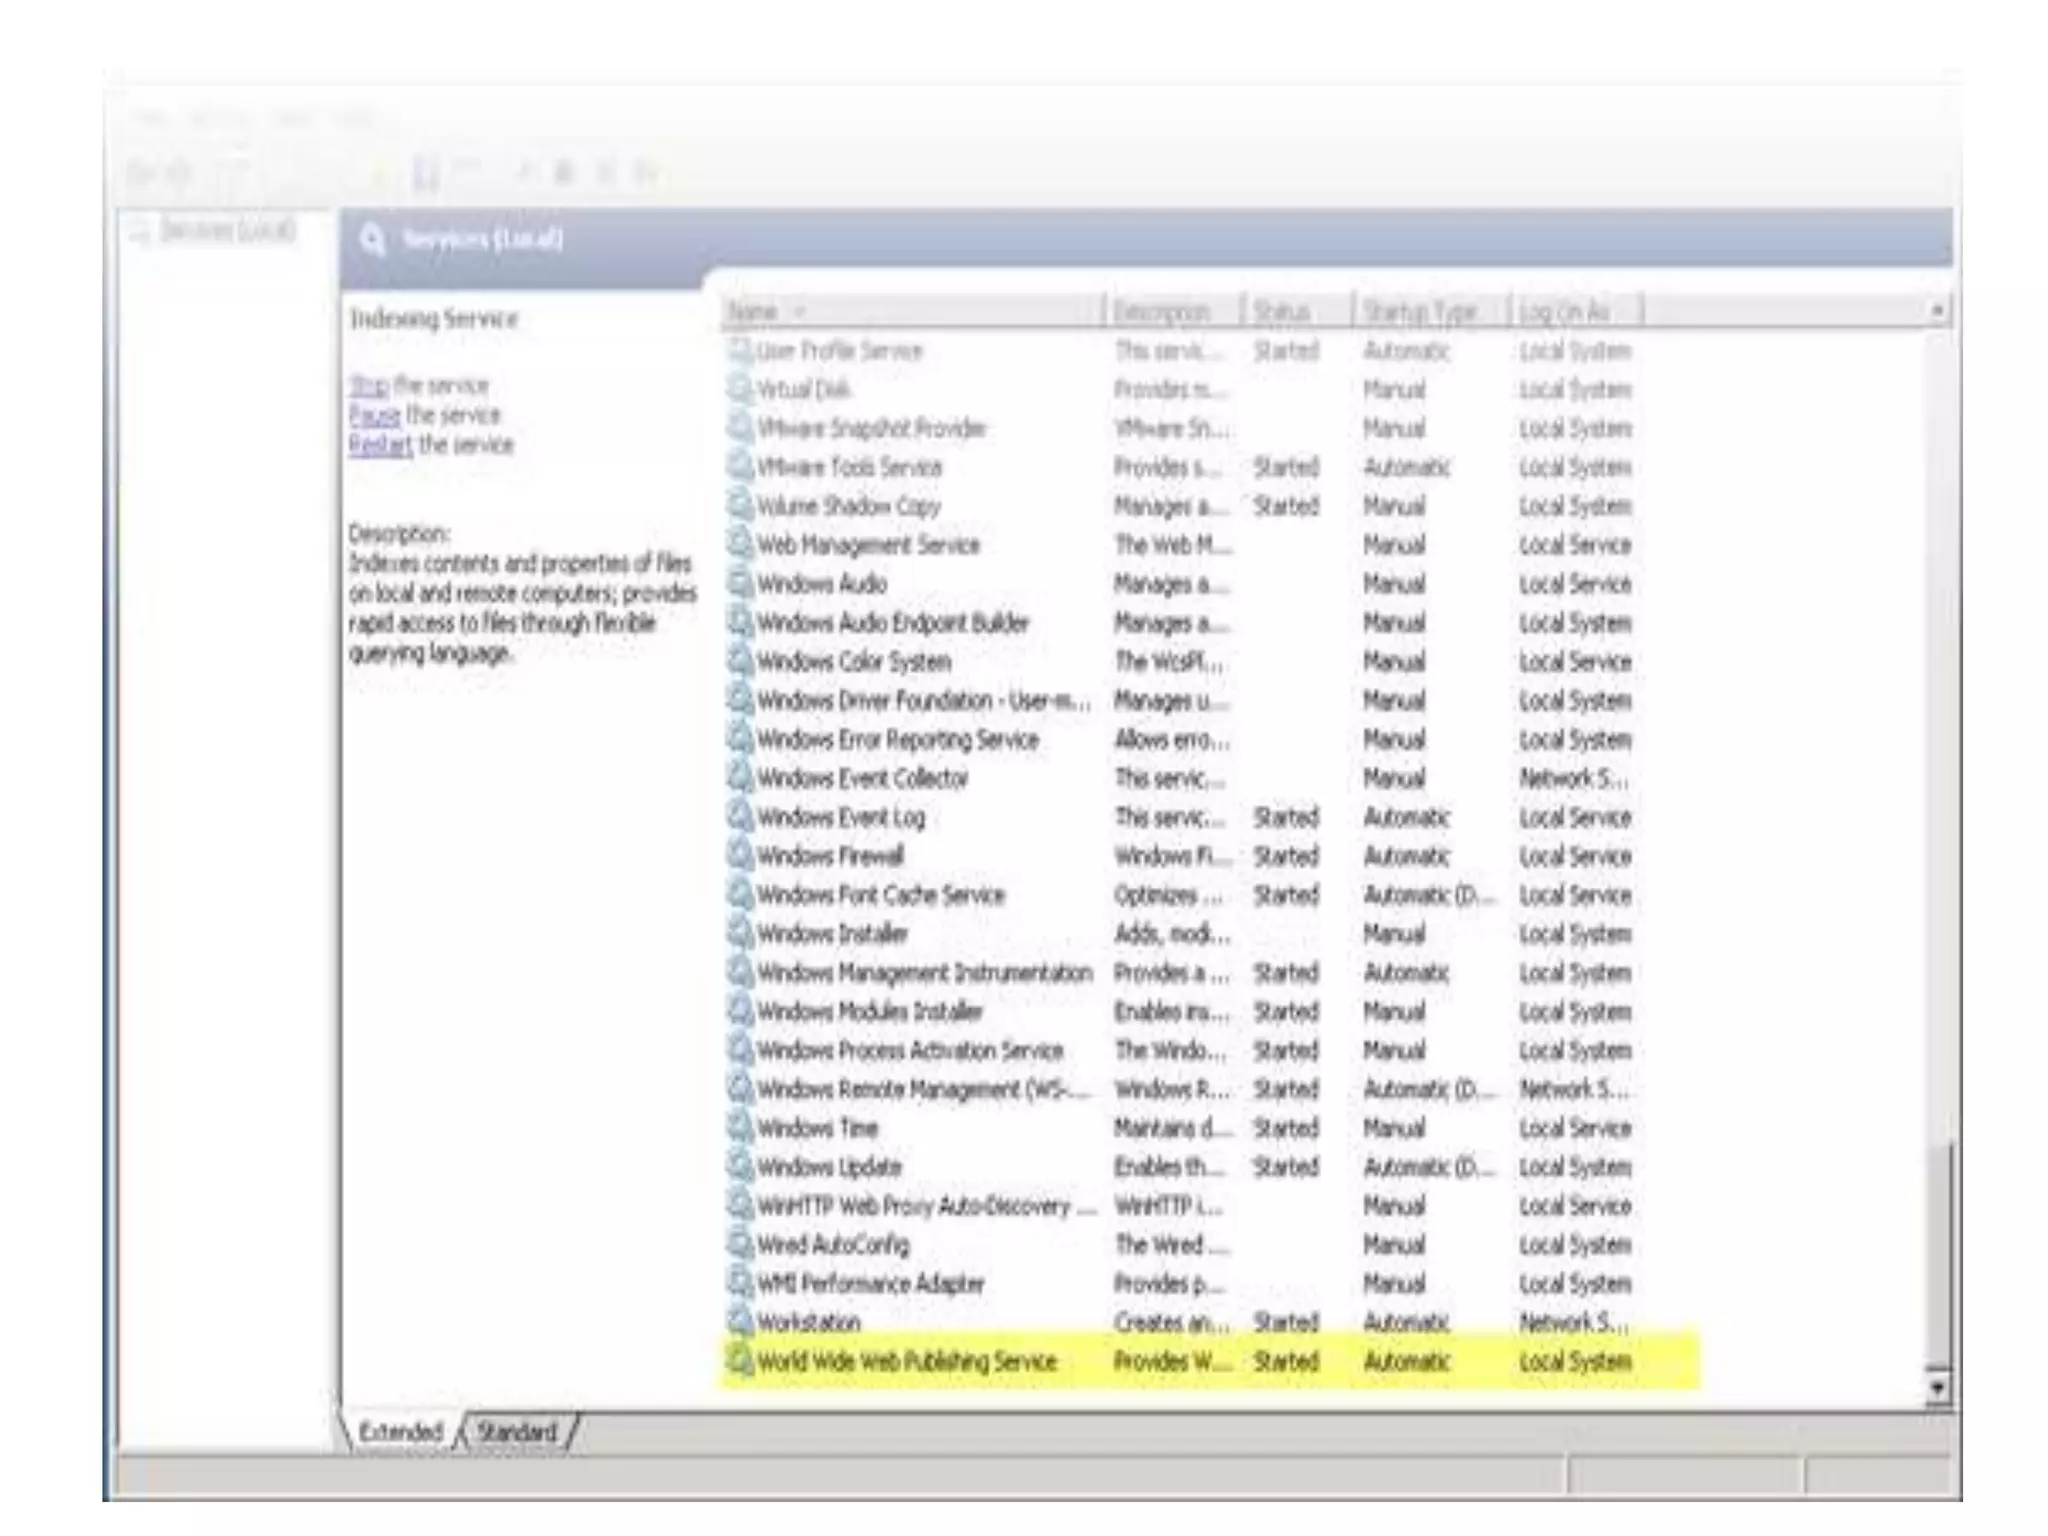
Task: Select Services (Local) in the left tree
Action: pyautogui.click(x=228, y=231)
